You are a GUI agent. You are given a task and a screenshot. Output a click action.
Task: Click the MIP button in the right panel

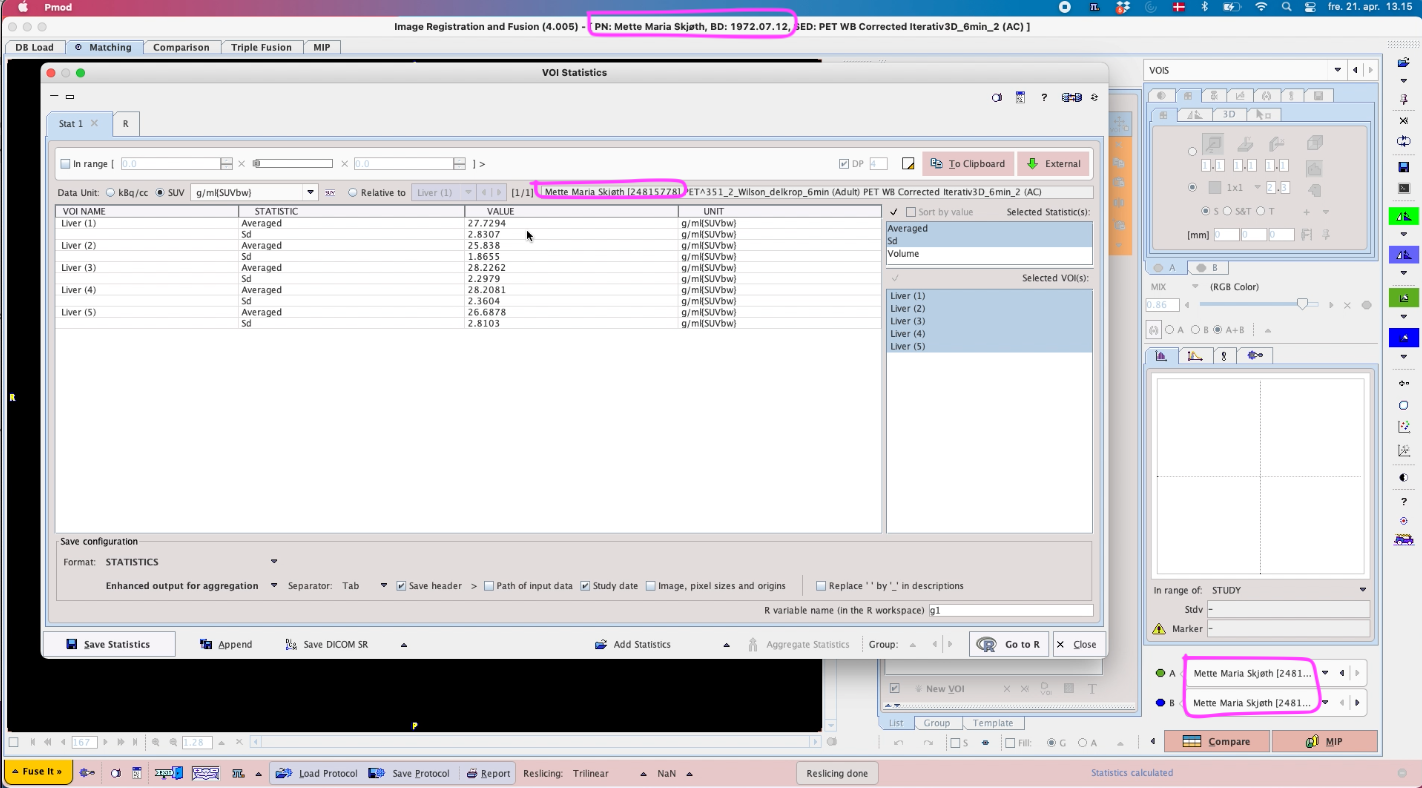(1325, 741)
